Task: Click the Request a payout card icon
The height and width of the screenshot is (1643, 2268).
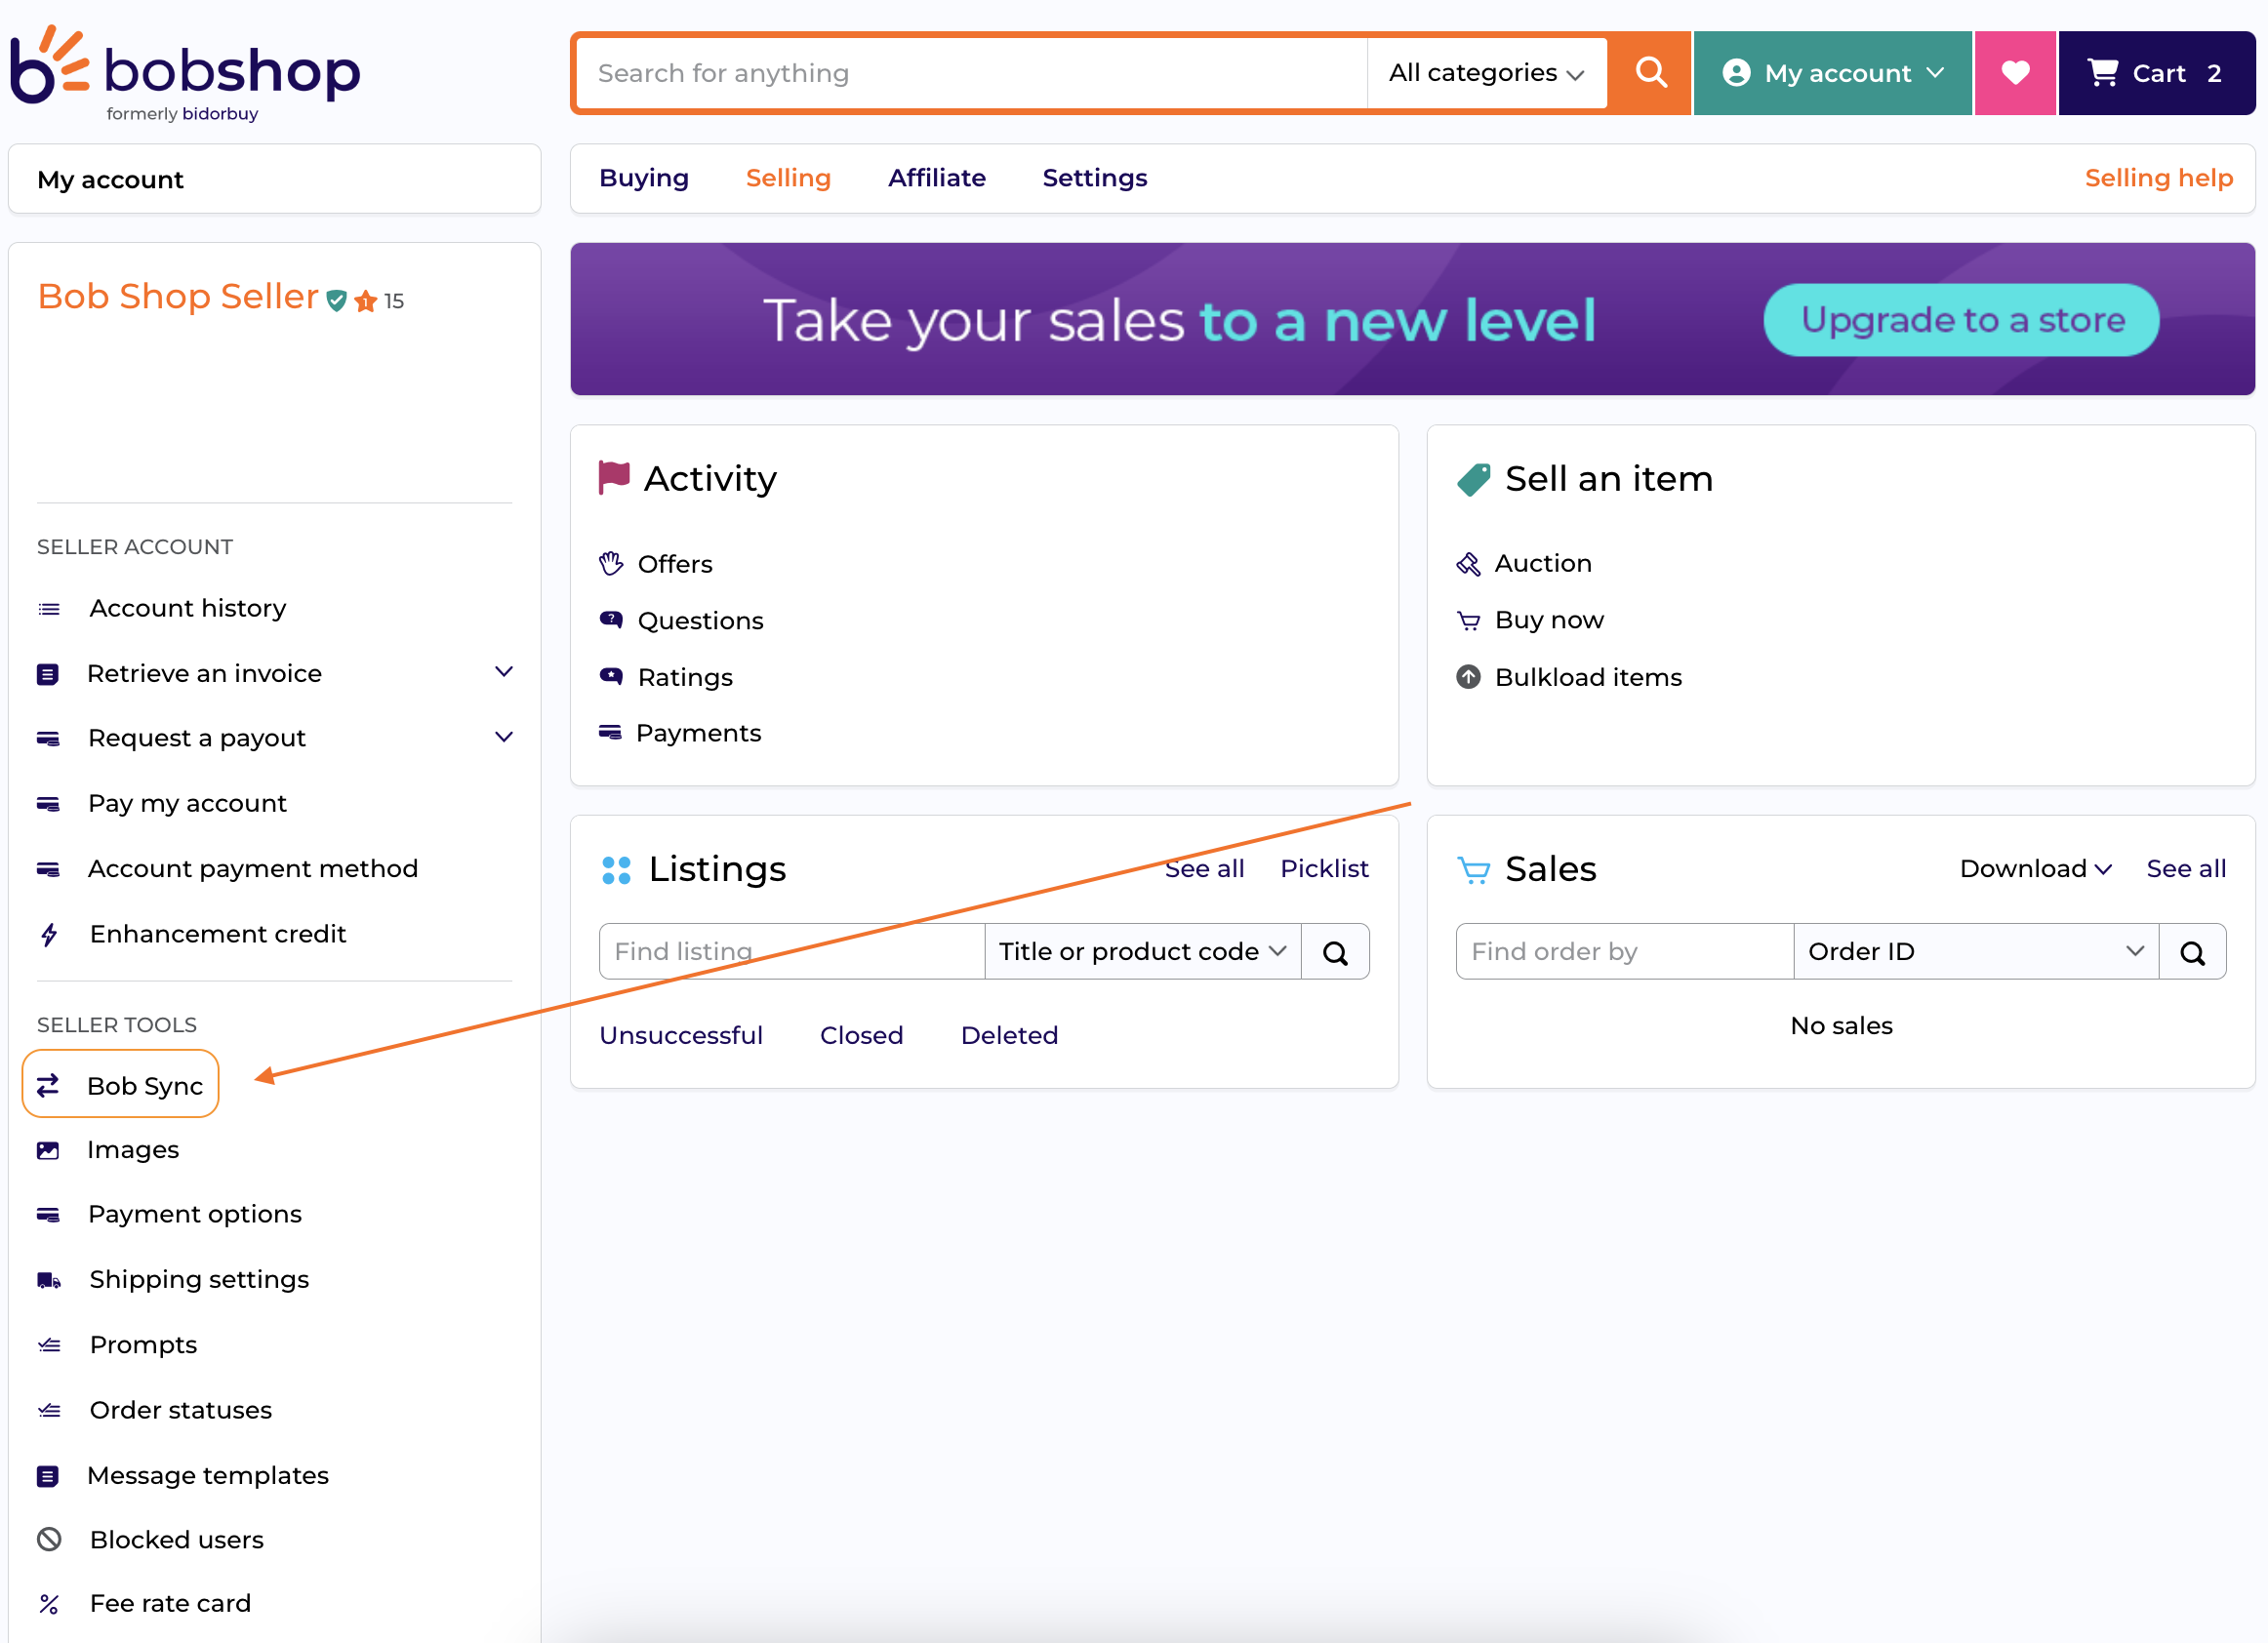Action: click(48, 739)
